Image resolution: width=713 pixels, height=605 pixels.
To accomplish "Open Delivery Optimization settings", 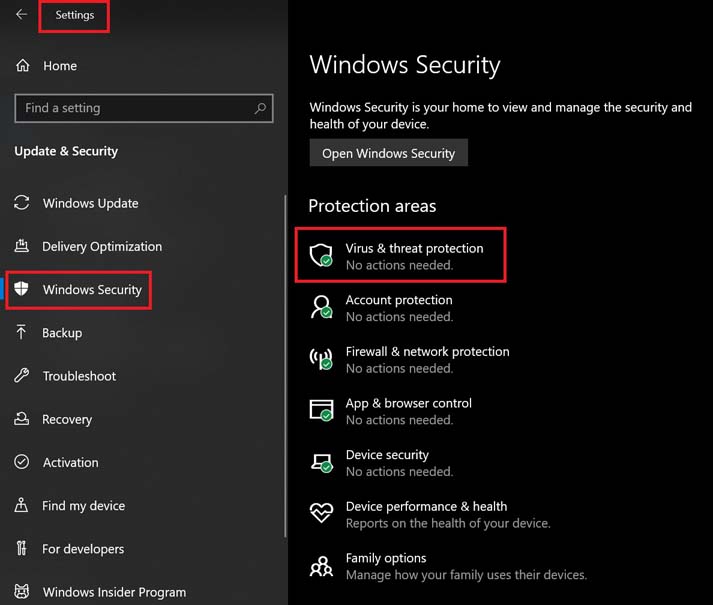I will (102, 246).
